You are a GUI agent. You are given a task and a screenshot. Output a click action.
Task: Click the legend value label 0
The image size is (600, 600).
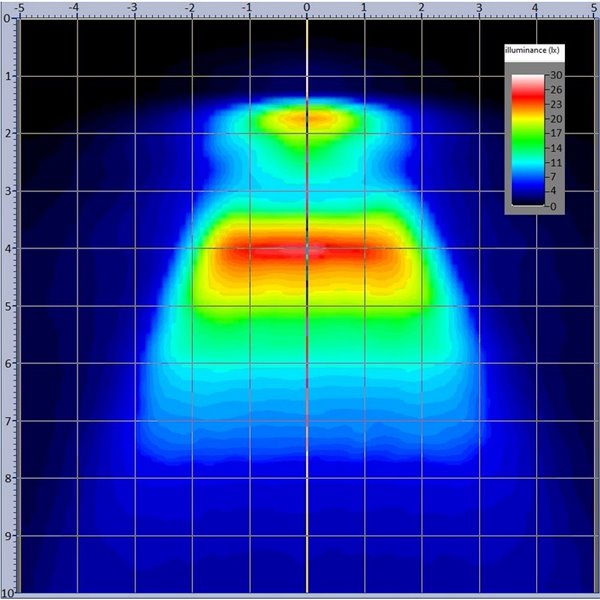[x=551, y=205]
